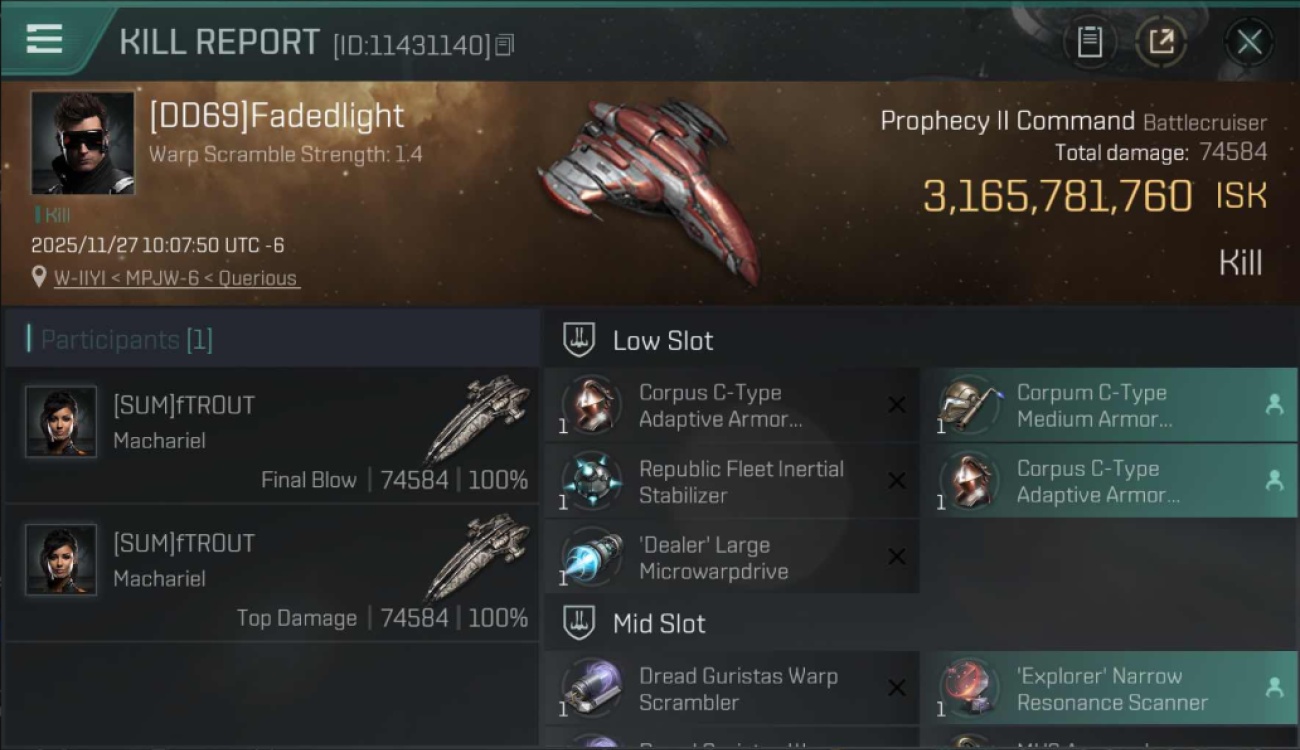Open fTROUT Final Blow participant entry
Screen dimensions: 1300x750
click(272, 435)
